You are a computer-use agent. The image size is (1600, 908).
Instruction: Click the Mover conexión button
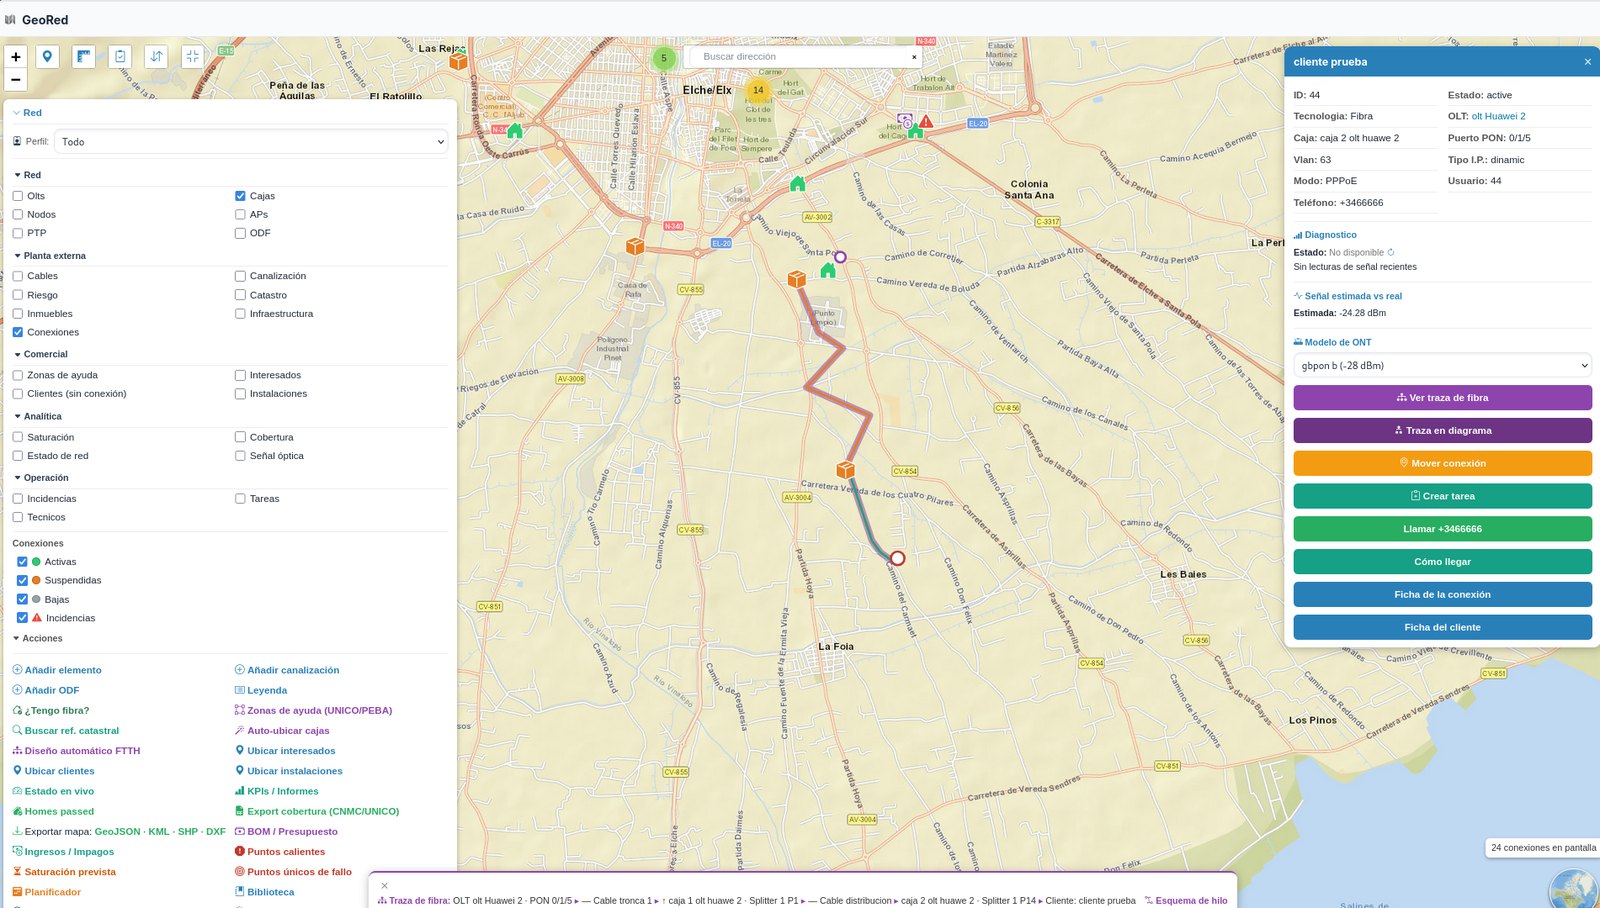pos(1442,464)
